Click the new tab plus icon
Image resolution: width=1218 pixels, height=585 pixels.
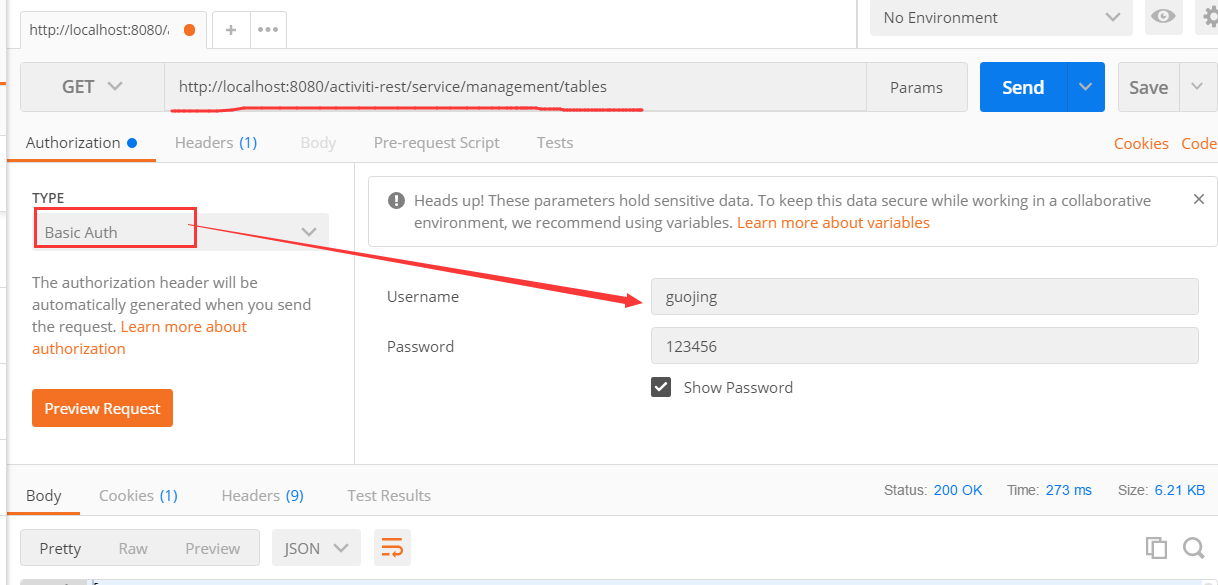click(230, 30)
